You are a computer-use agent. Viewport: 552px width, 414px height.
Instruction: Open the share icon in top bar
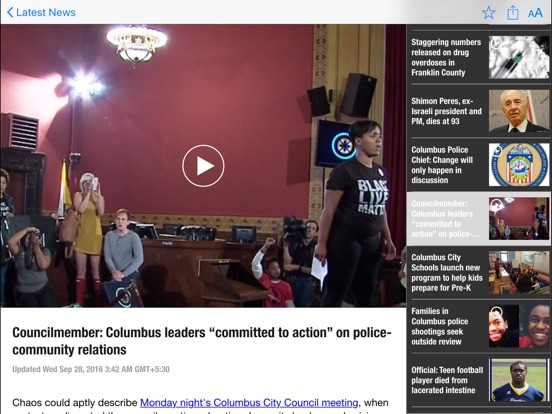click(513, 13)
